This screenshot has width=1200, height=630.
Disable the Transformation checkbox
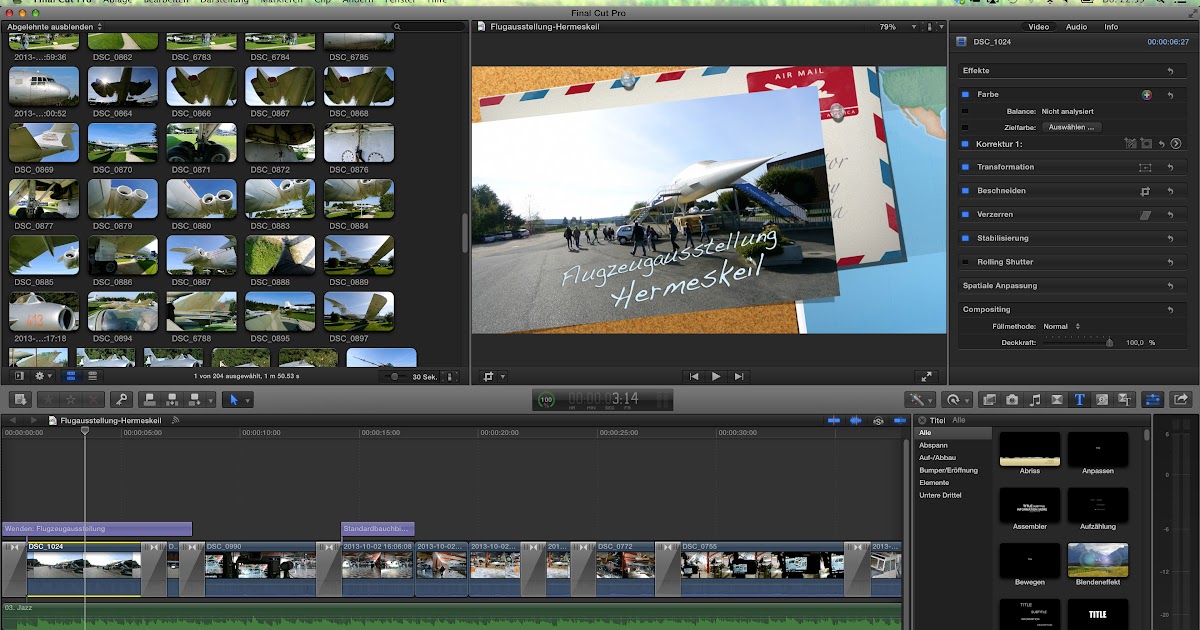pos(965,167)
